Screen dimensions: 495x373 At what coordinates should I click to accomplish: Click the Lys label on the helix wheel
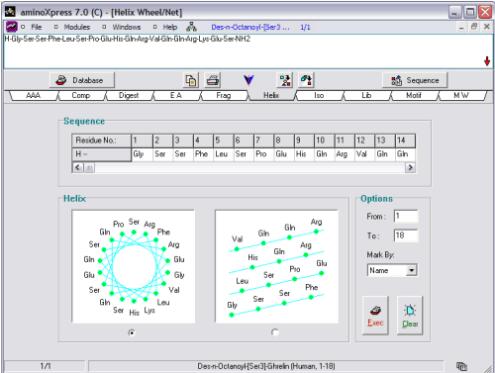pos(149,310)
